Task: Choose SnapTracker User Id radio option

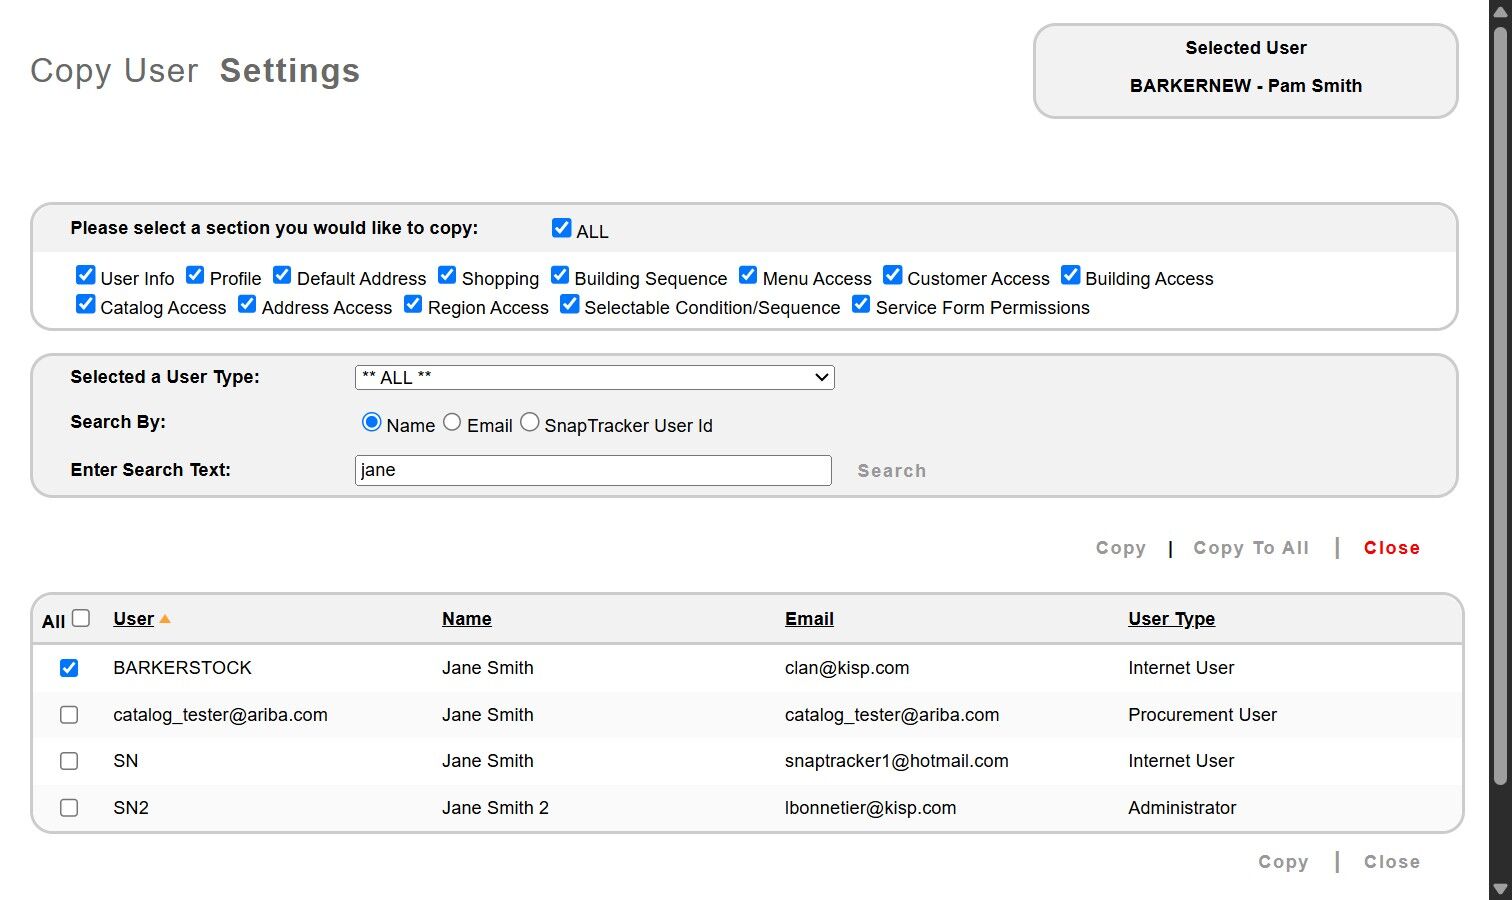Action: [530, 423]
